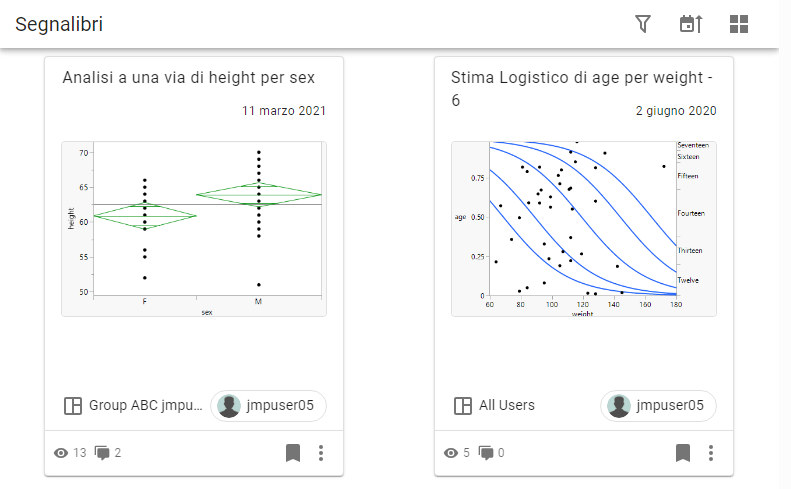Image resolution: width=791 pixels, height=489 pixels.
Task: Click the Group ABC space icon
Action: [72, 406]
